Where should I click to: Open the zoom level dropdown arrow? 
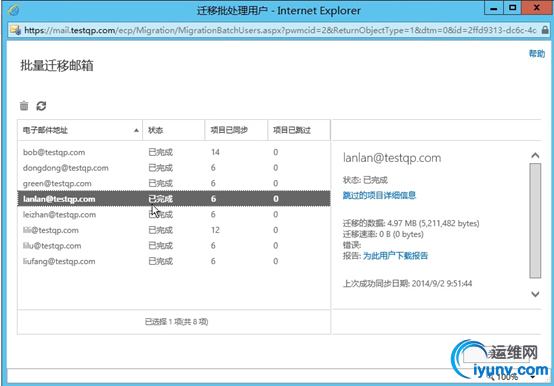[x=533, y=378]
